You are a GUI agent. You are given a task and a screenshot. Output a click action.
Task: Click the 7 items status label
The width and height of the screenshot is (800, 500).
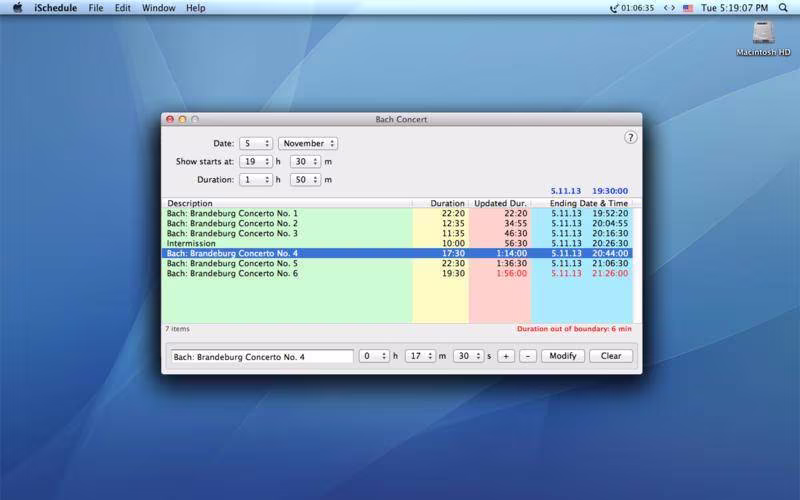point(177,329)
